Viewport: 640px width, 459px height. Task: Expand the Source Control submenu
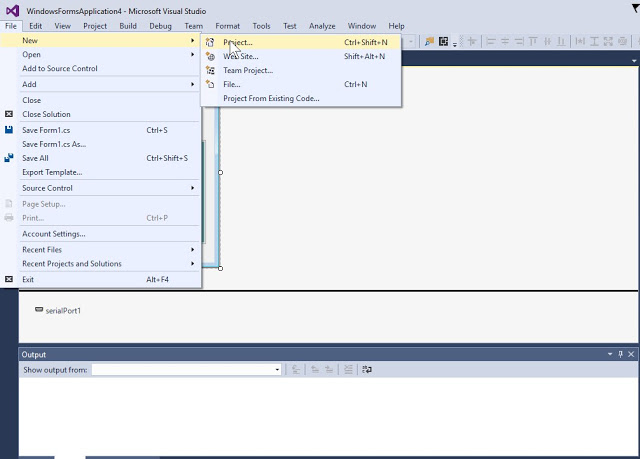coord(100,188)
